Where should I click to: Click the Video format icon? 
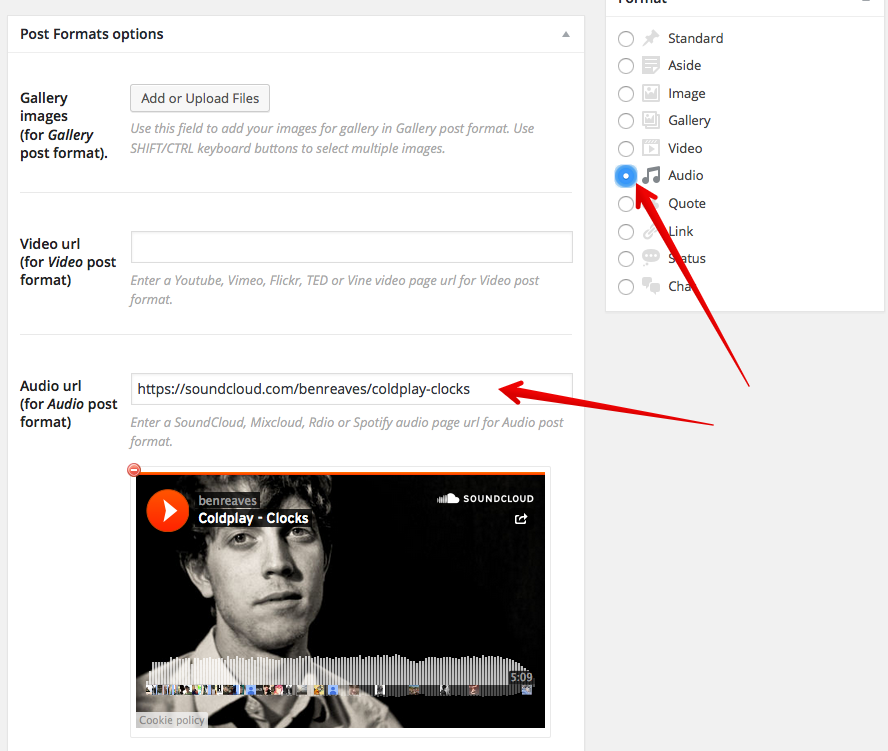(651, 148)
